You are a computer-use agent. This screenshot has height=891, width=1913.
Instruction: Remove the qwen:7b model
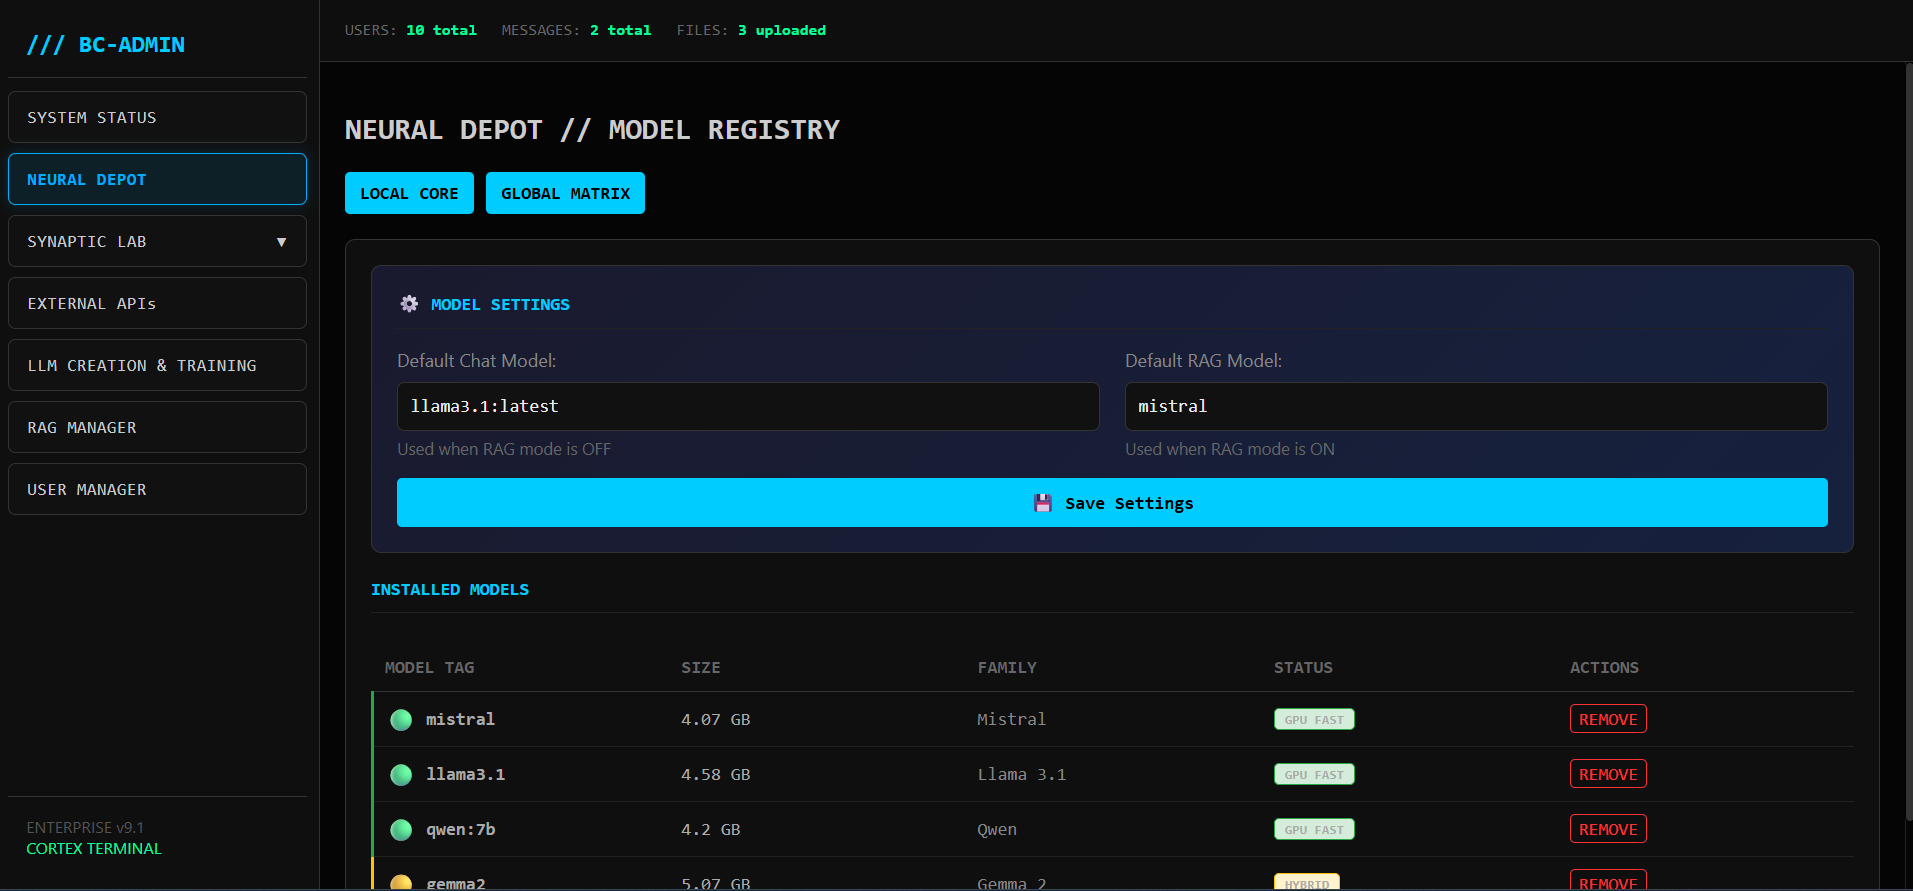(1607, 830)
